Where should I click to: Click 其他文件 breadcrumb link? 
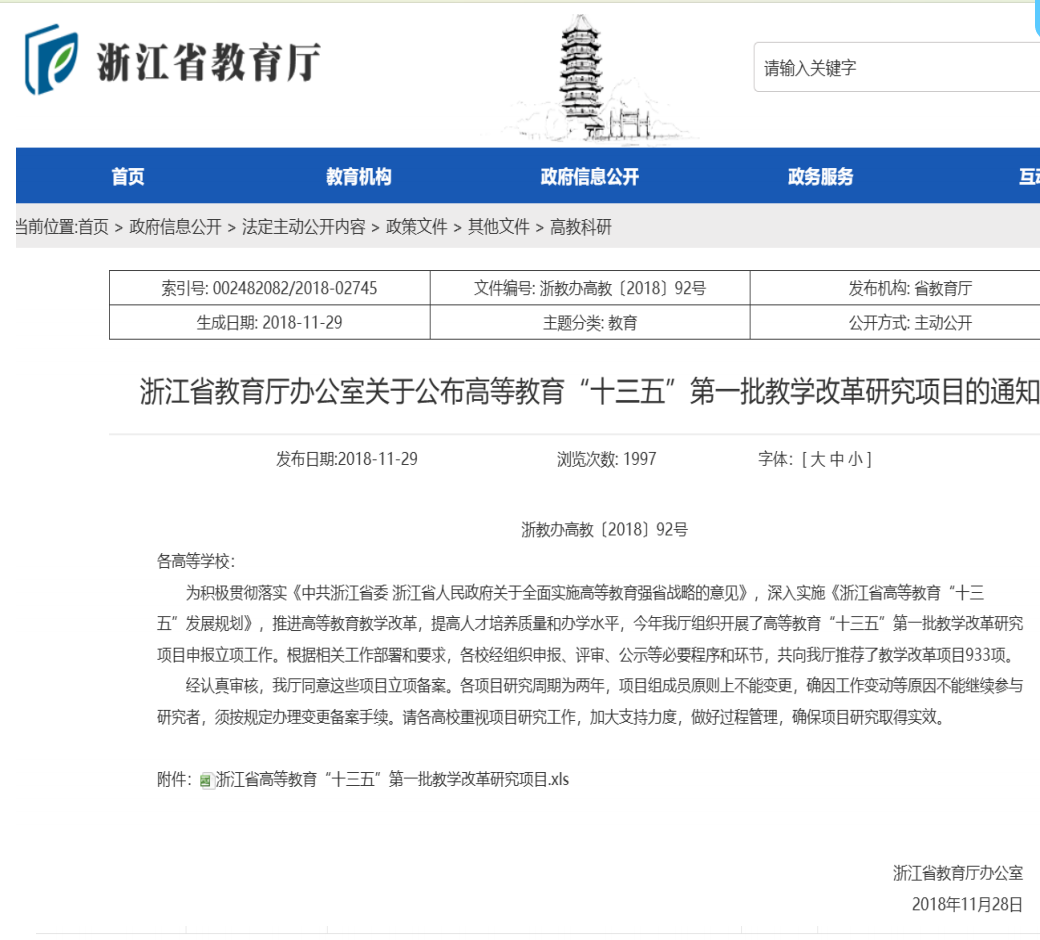pyautogui.click(x=499, y=227)
